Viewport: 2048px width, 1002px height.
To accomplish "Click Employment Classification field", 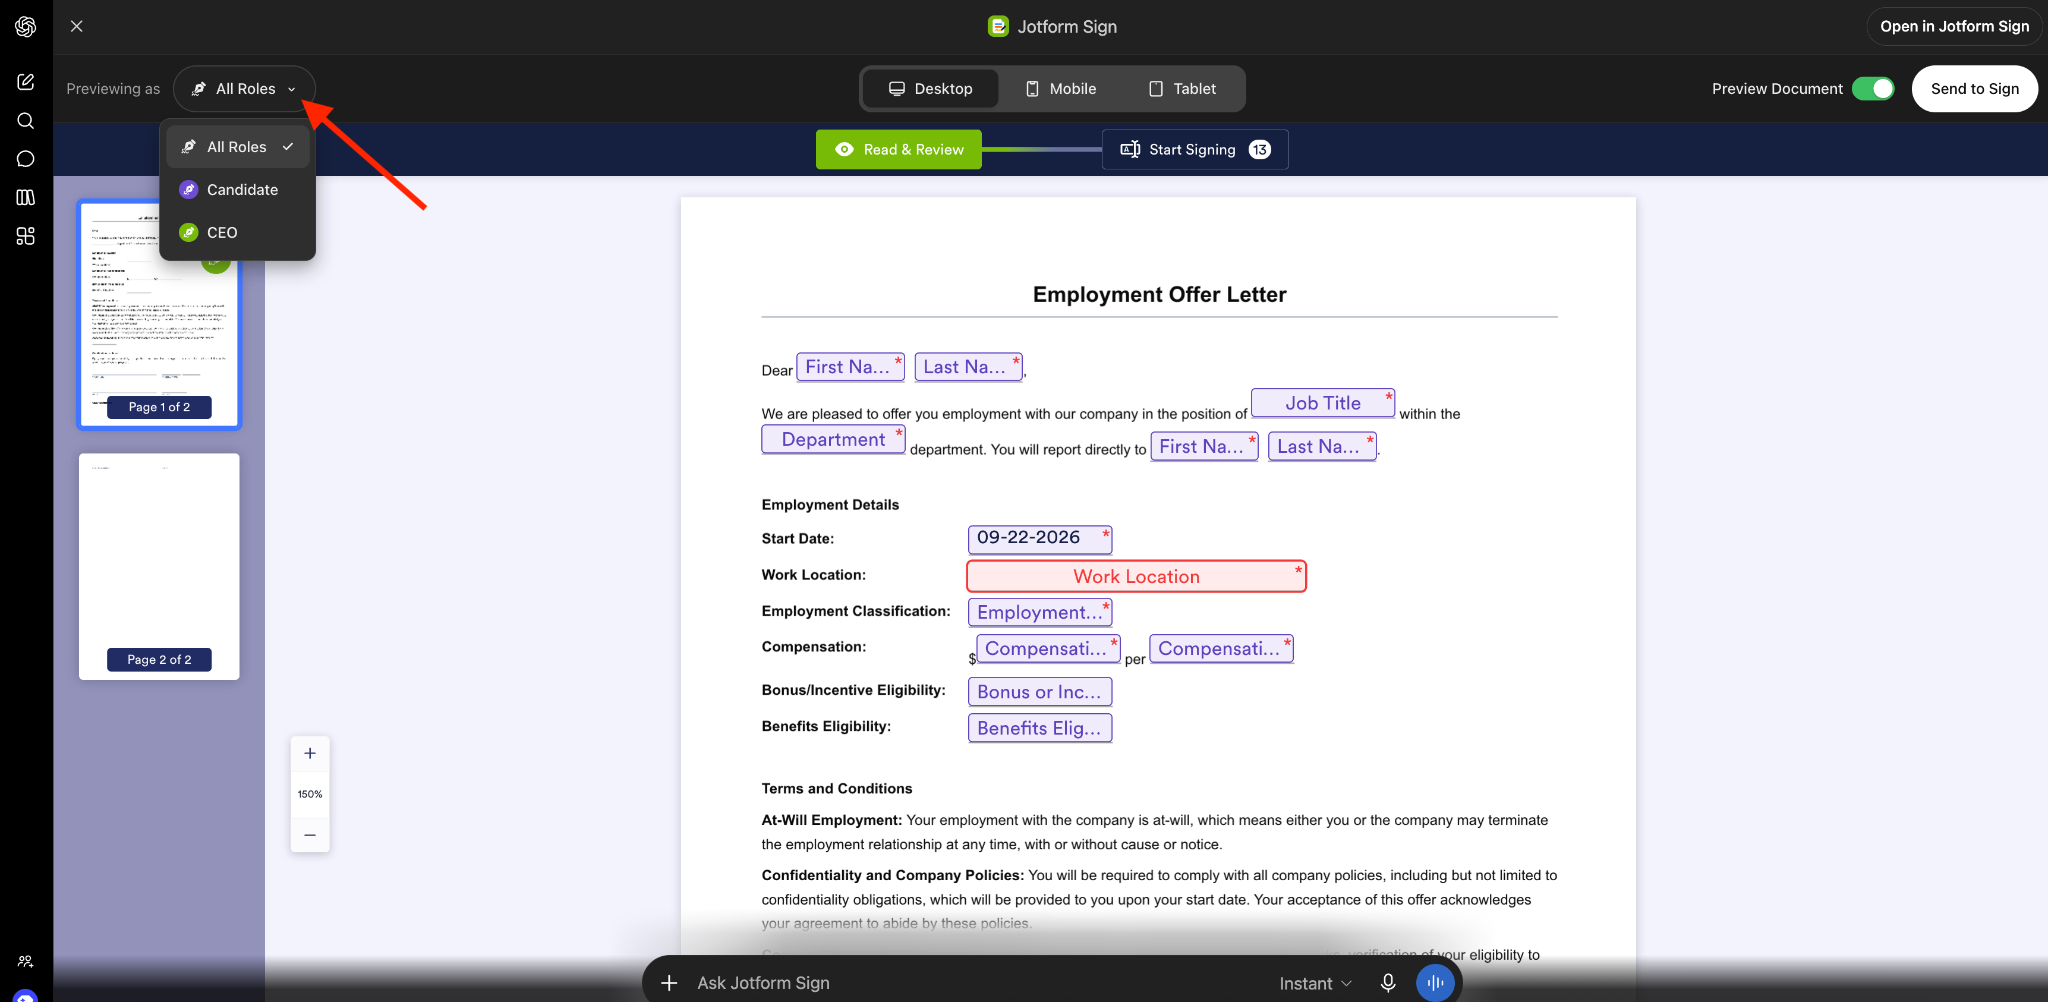I will (1040, 612).
